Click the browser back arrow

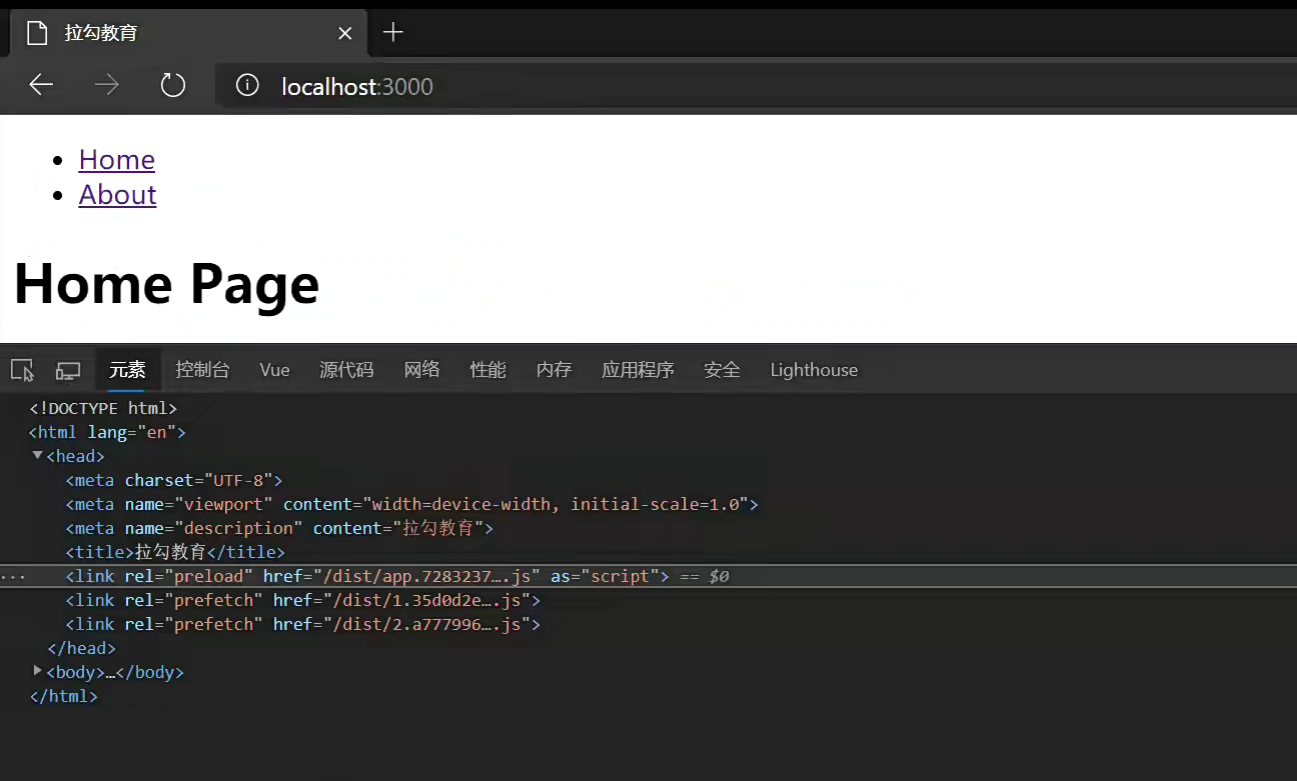click(x=41, y=86)
